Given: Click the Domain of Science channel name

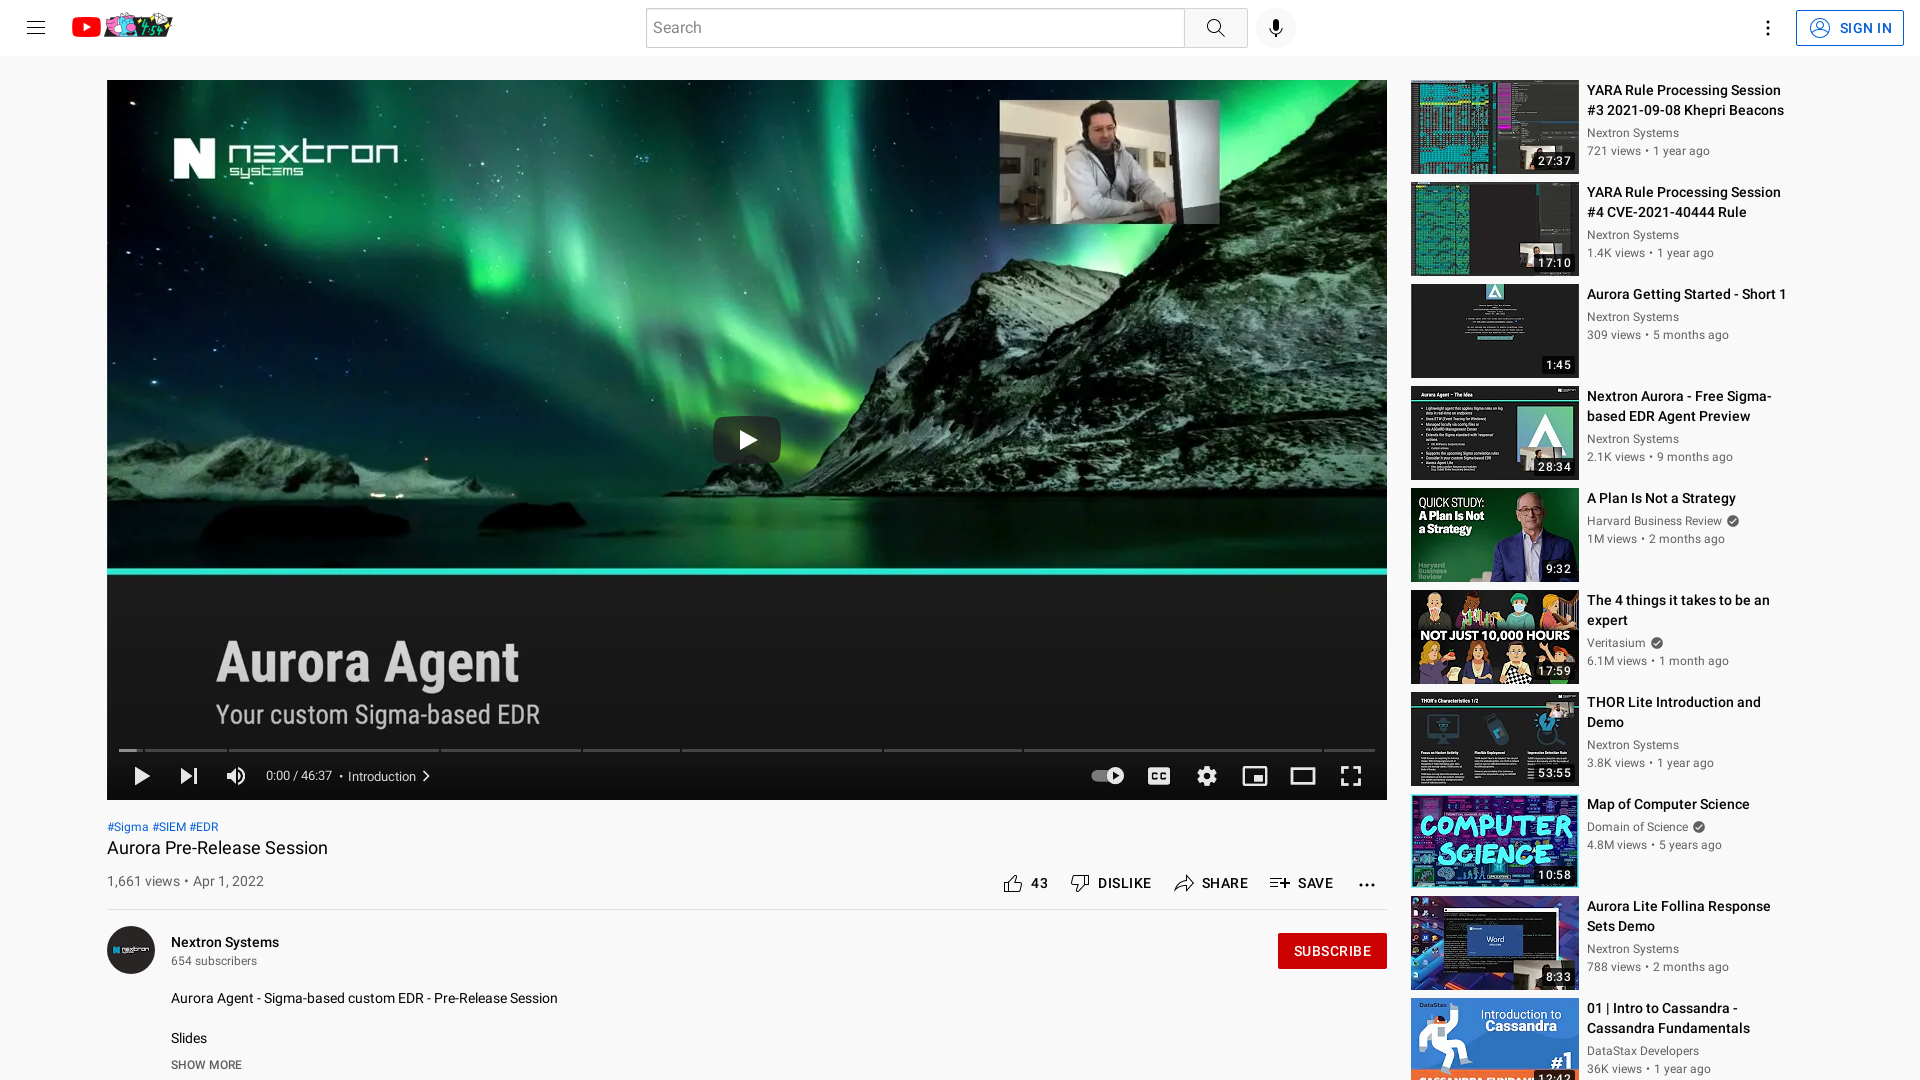Looking at the screenshot, I should (1637, 827).
